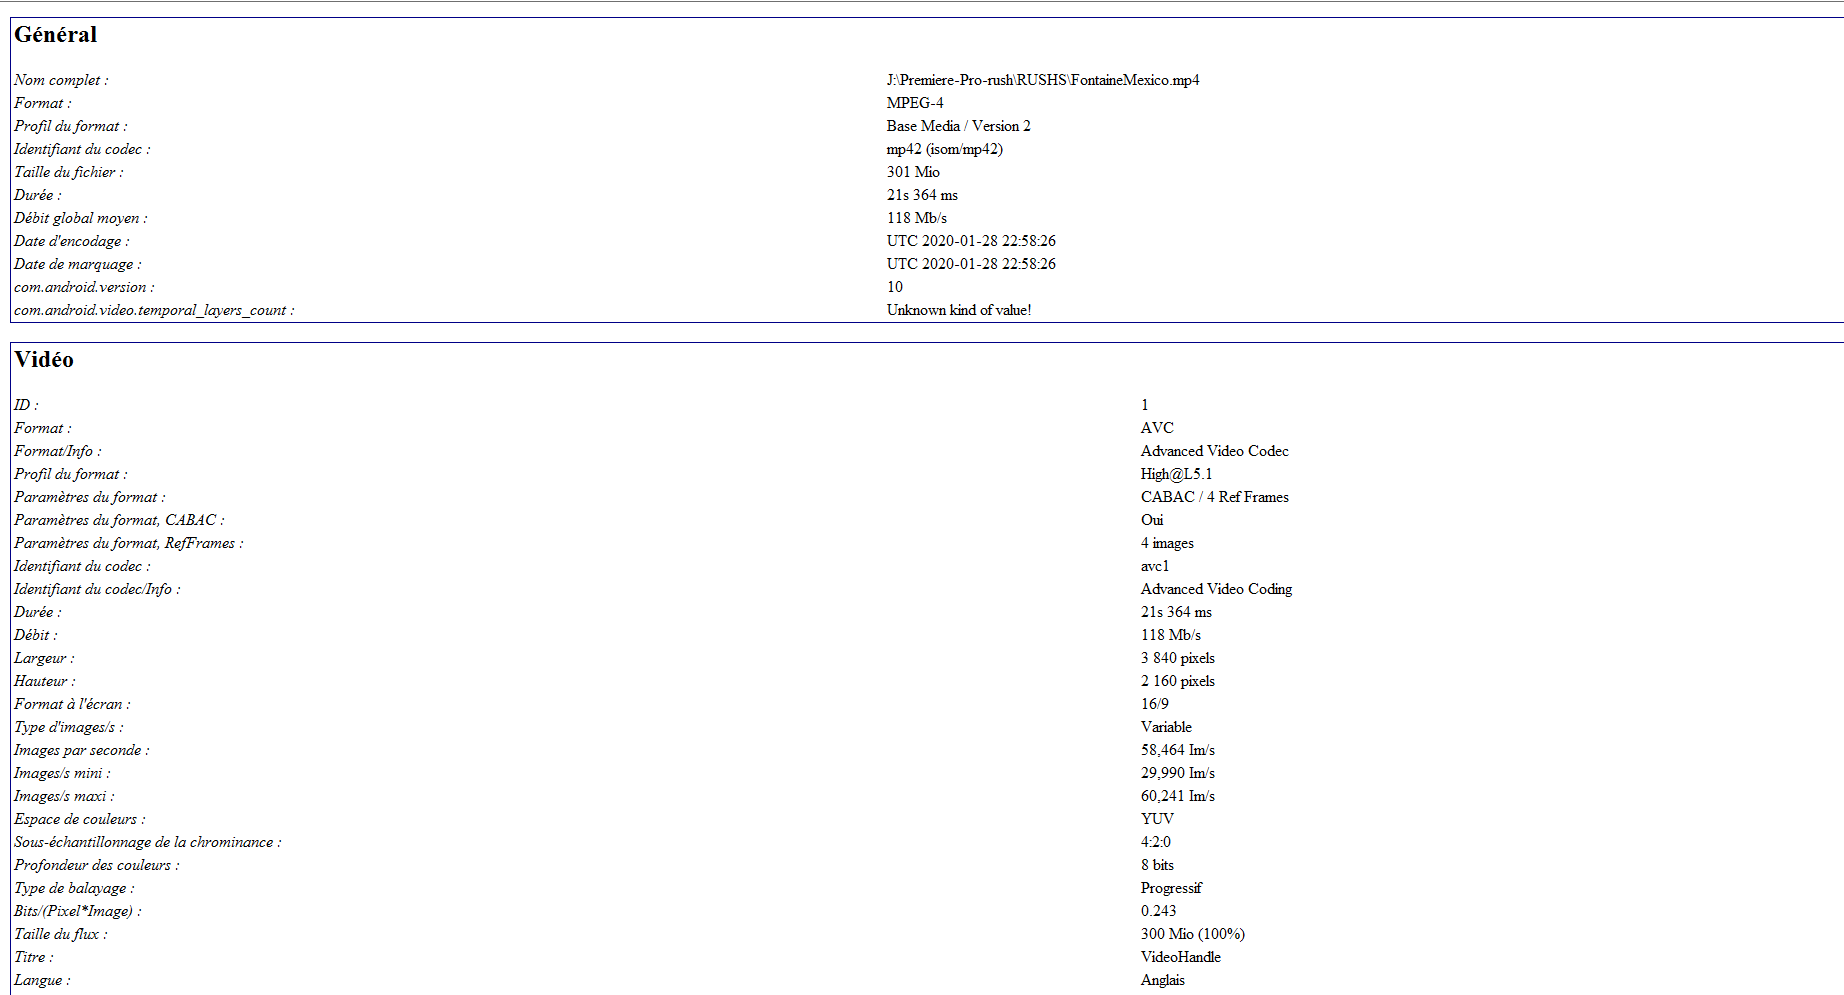1844x995 pixels.
Task: Click the file path ending in FontaineMexico.mp4
Action: click(x=1042, y=80)
